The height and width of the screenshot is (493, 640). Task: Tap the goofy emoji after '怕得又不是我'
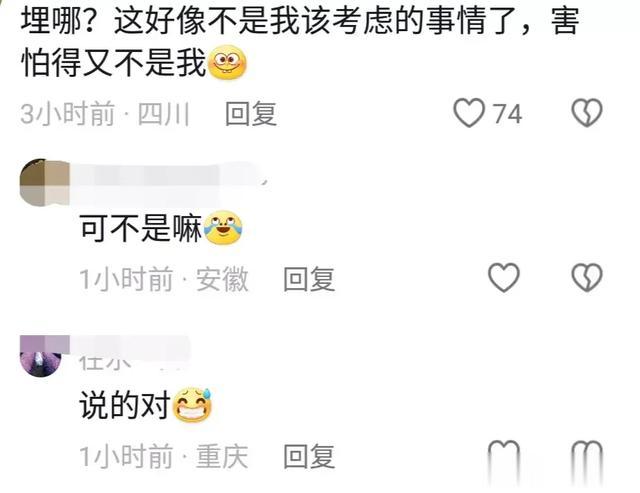pos(227,62)
